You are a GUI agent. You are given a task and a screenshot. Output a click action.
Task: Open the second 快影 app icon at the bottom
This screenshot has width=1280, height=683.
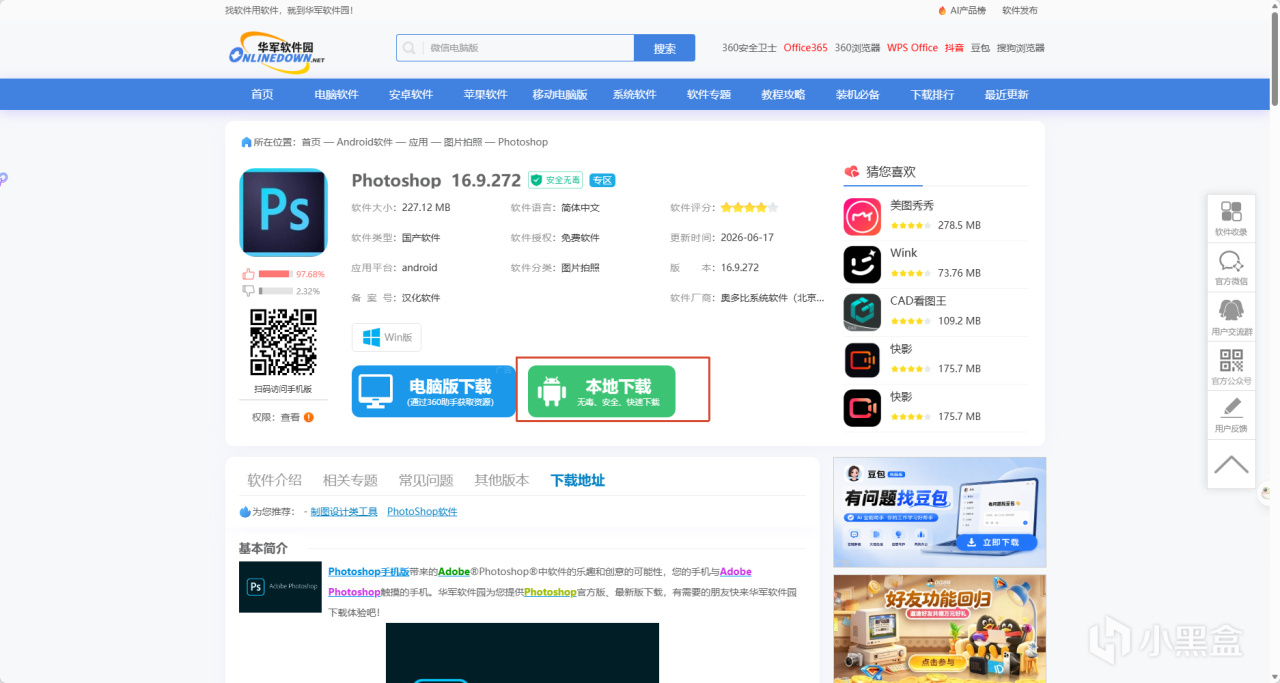[x=862, y=408]
